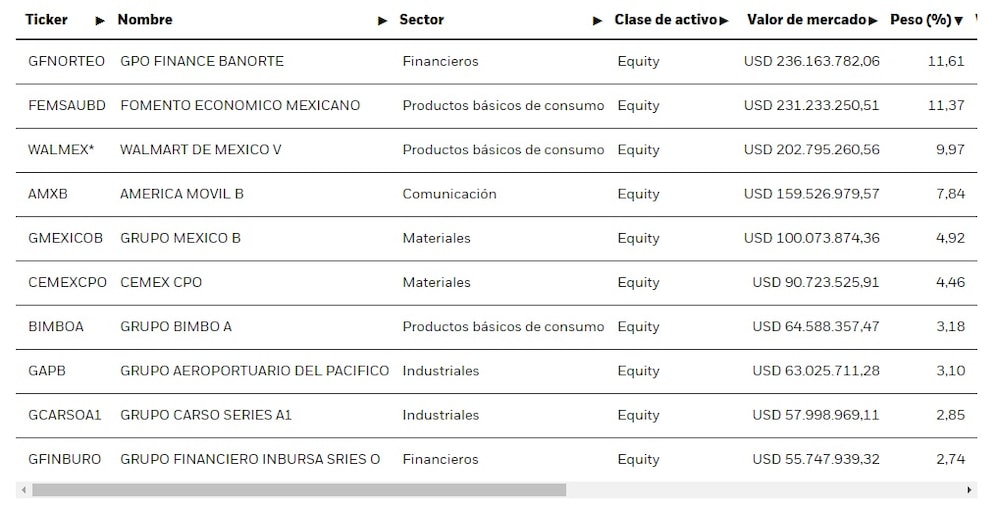
Task: Sort by the Sector column header
Action: coord(421,20)
